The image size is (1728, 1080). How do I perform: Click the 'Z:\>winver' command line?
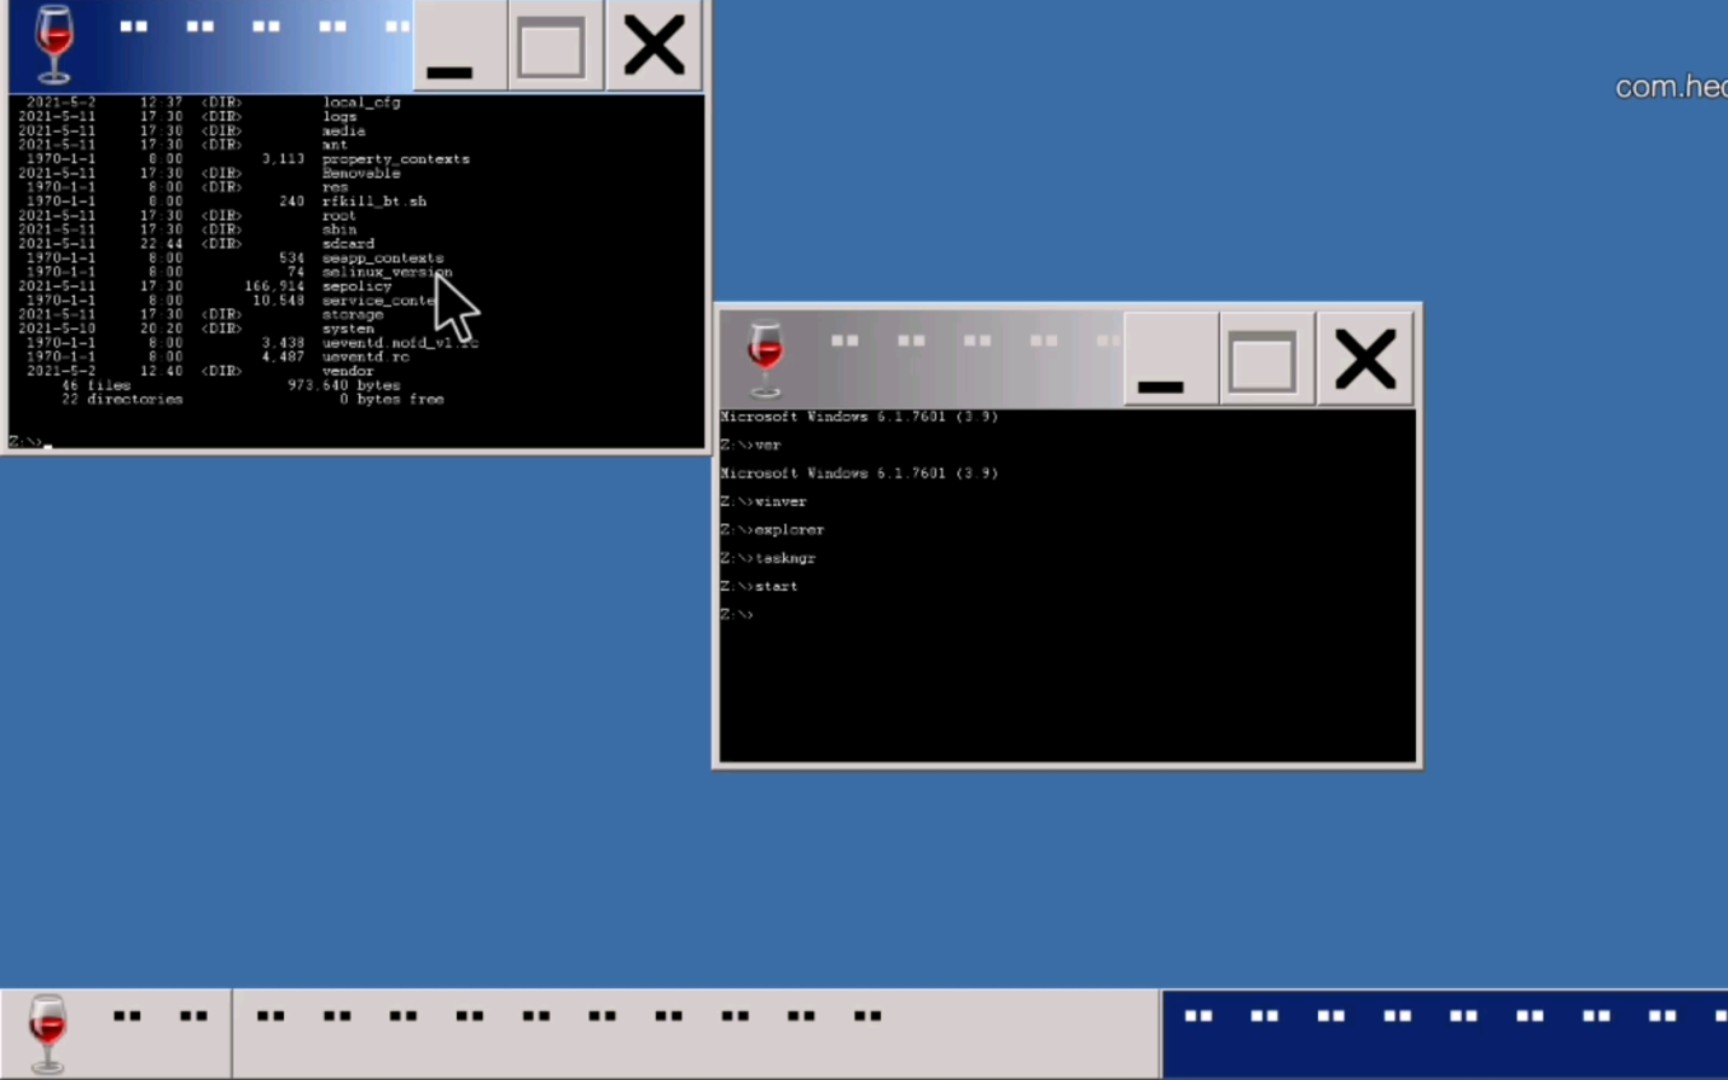(763, 502)
